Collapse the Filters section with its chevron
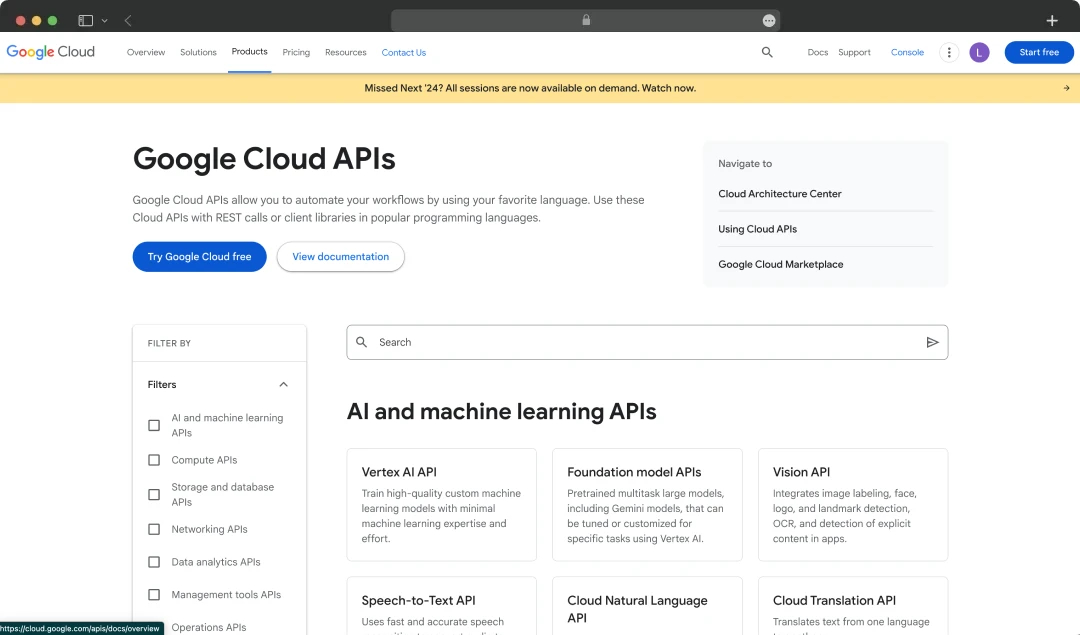Image resolution: width=1080 pixels, height=635 pixels. click(283, 384)
